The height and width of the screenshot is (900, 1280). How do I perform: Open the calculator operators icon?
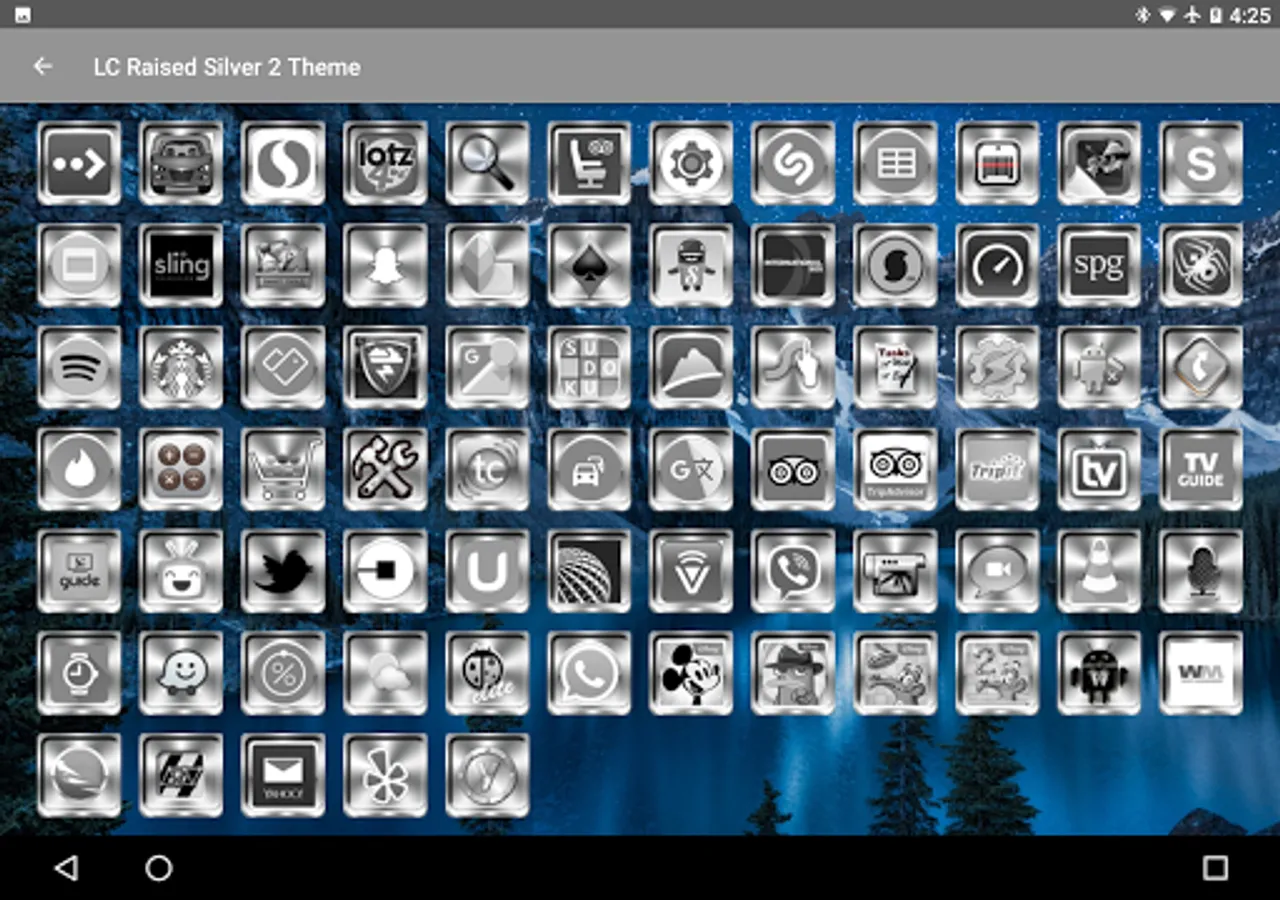(181, 469)
